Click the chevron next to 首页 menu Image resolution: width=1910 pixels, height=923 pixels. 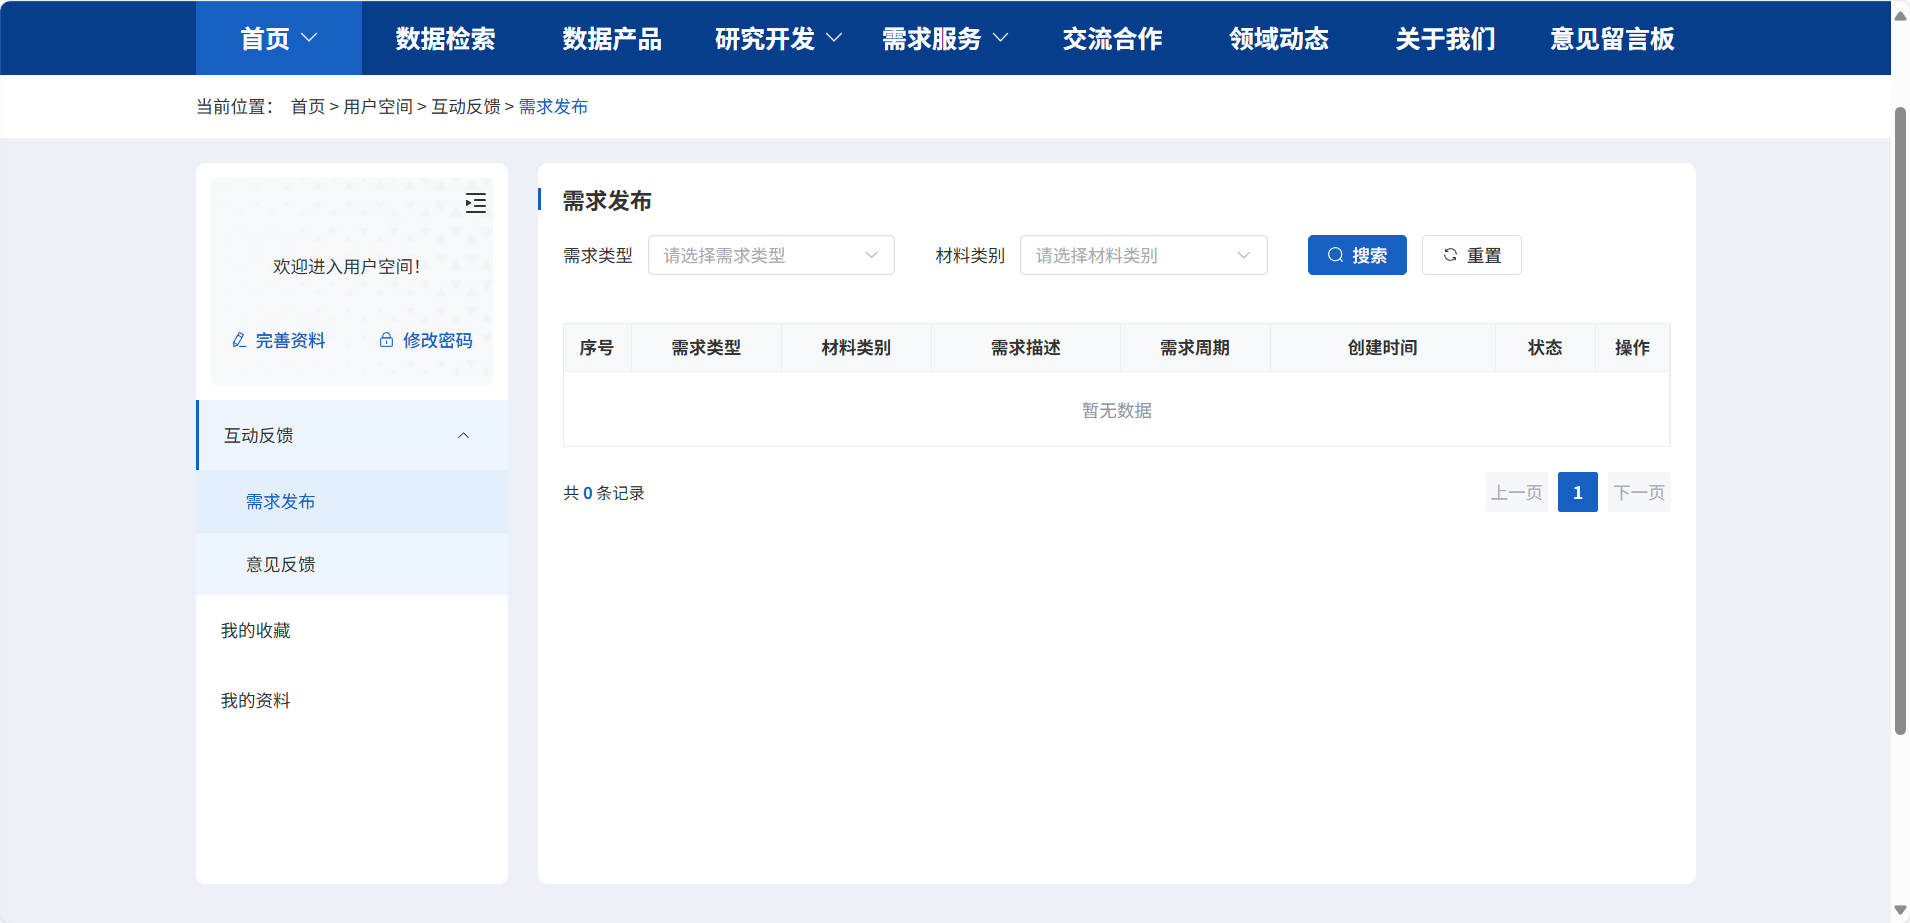pyautogui.click(x=310, y=37)
